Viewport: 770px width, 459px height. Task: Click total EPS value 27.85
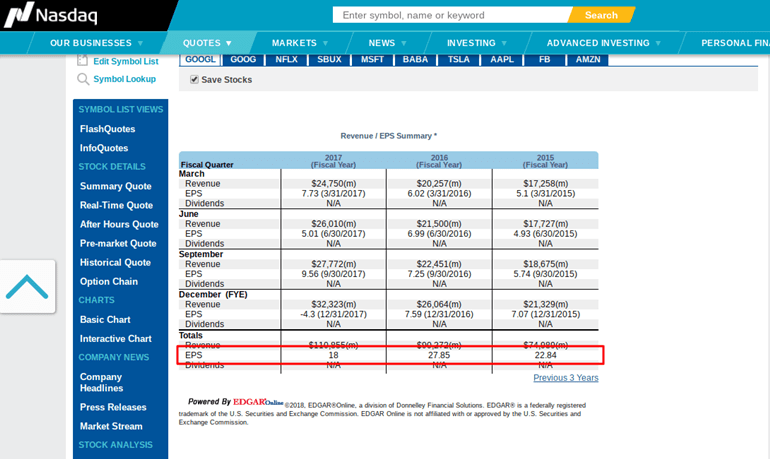(x=439, y=355)
